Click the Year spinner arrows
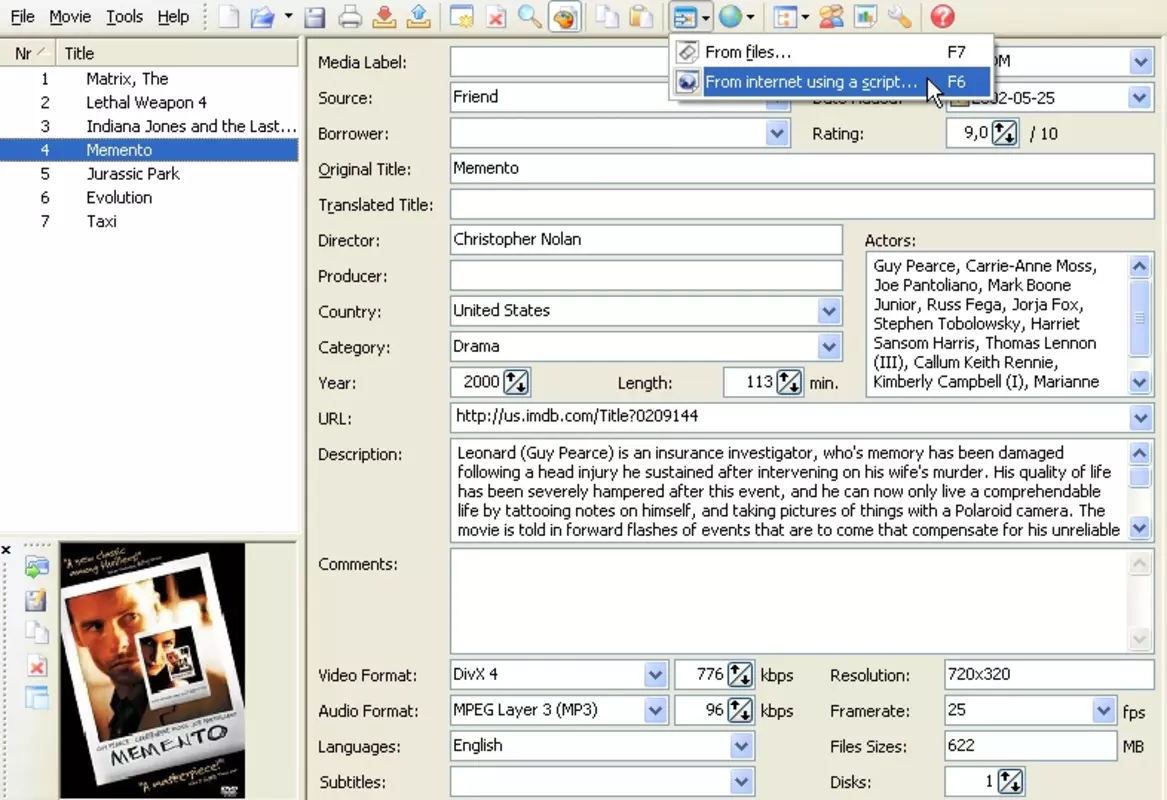 pyautogui.click(x=516, y=383)
